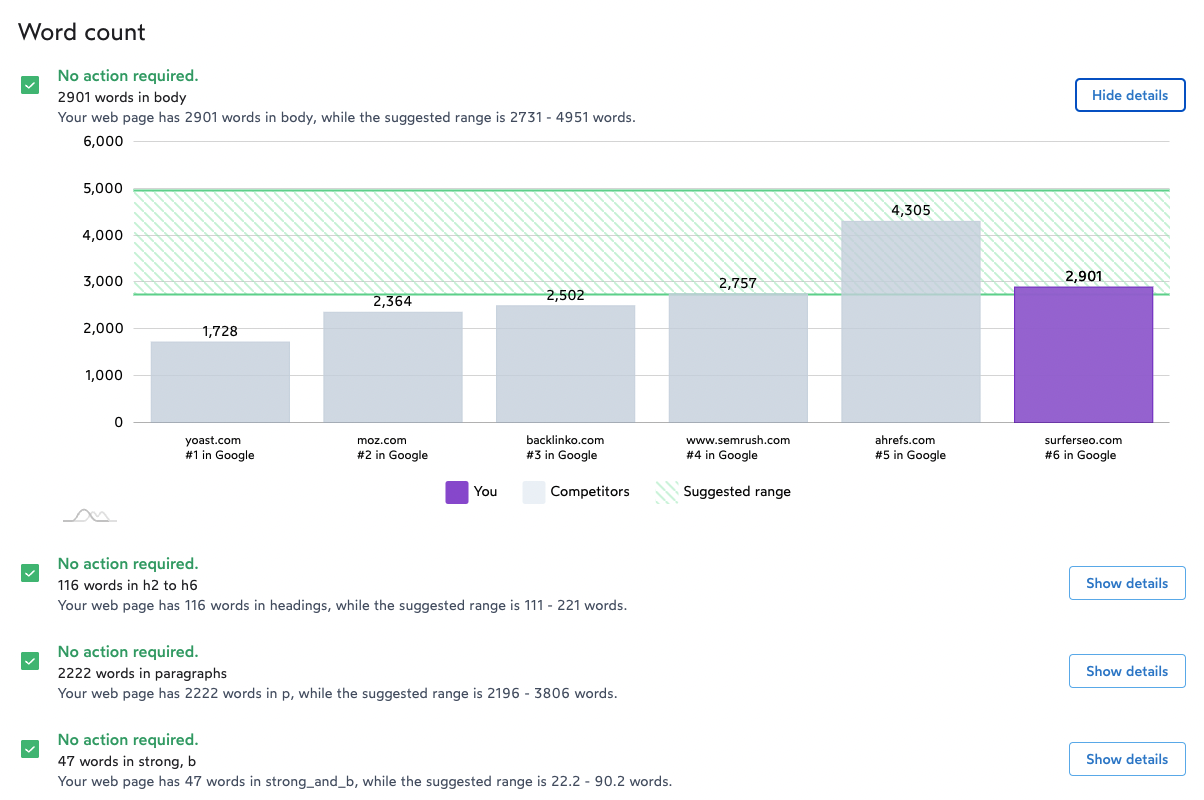Click the Word count section heading
The height and width of the screenshot is (800, 1204).
click(82, 32)
